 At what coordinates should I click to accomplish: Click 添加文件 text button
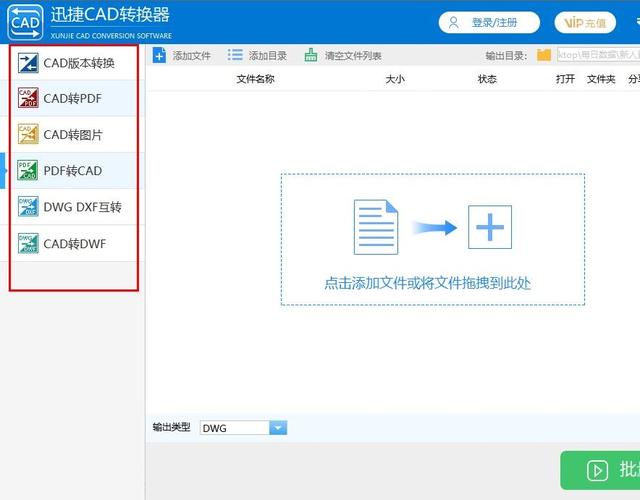[x=191, y=56]
